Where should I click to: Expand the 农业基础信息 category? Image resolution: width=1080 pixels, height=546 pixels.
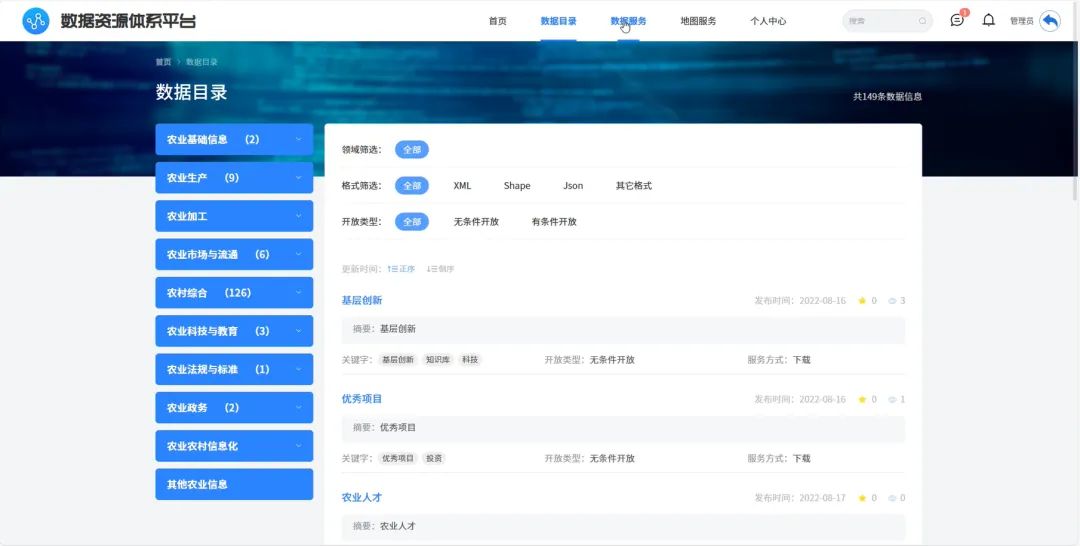(x=234, y=140)
